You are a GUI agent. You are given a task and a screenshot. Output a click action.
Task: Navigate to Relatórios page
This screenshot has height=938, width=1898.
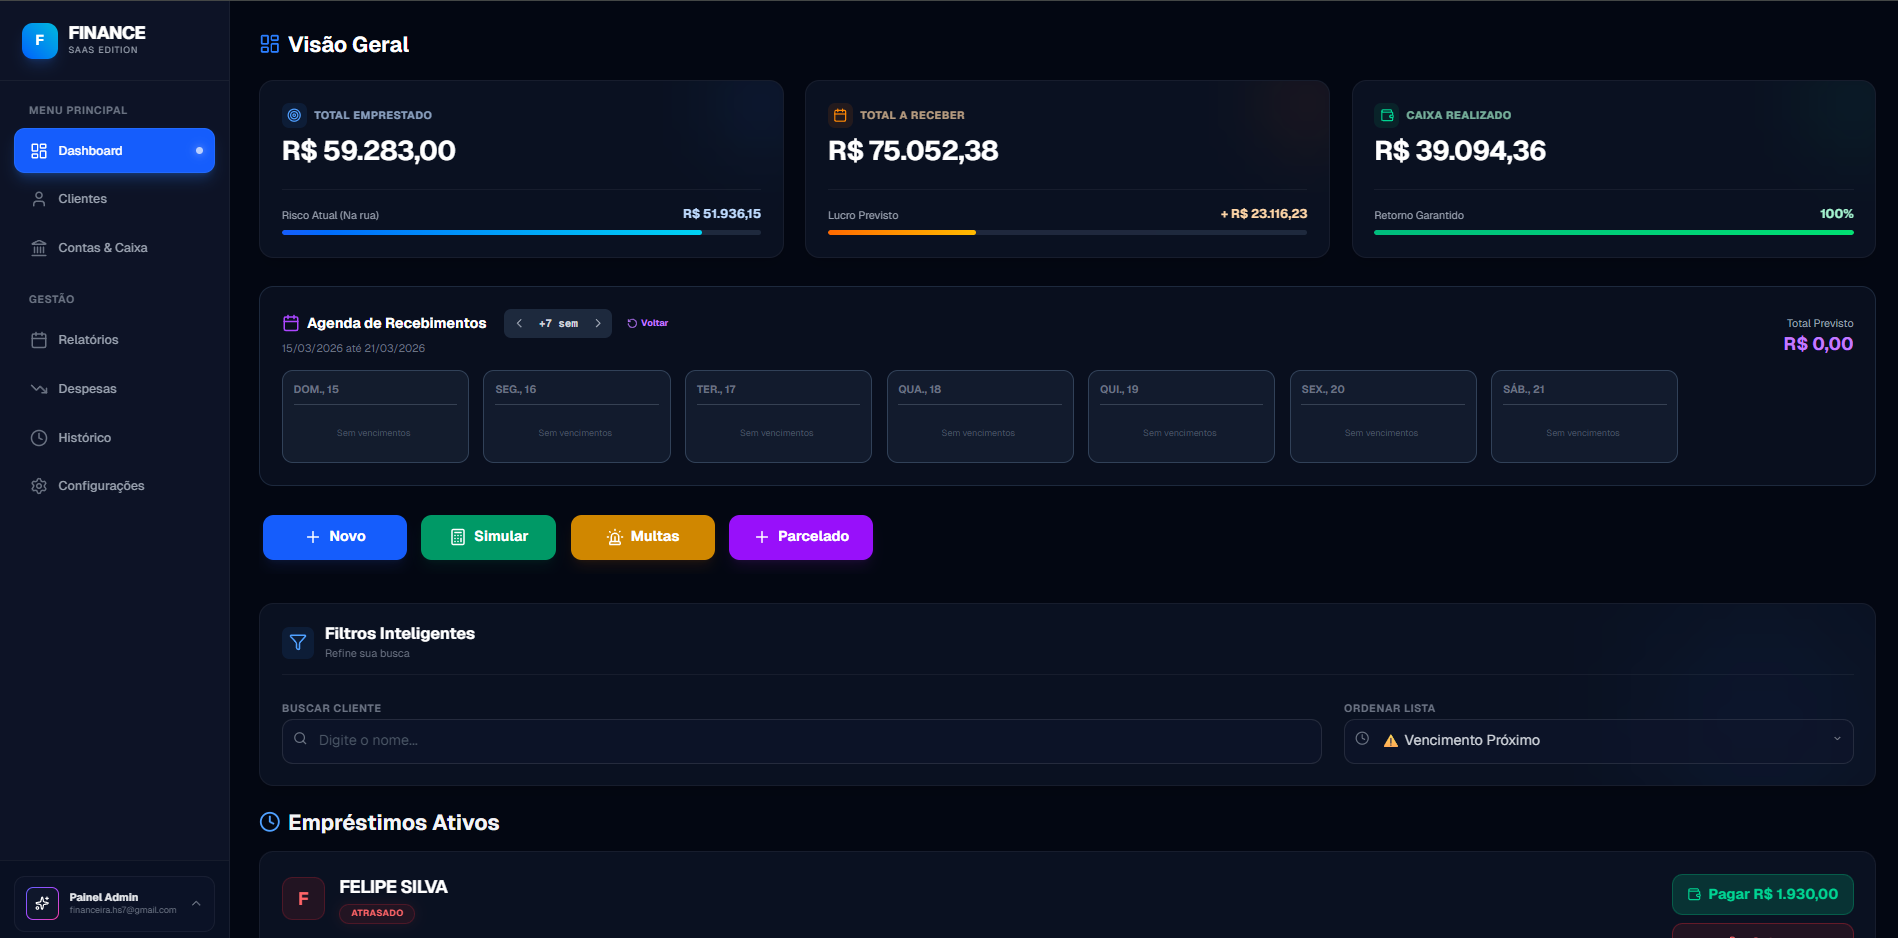pos(88,340)
